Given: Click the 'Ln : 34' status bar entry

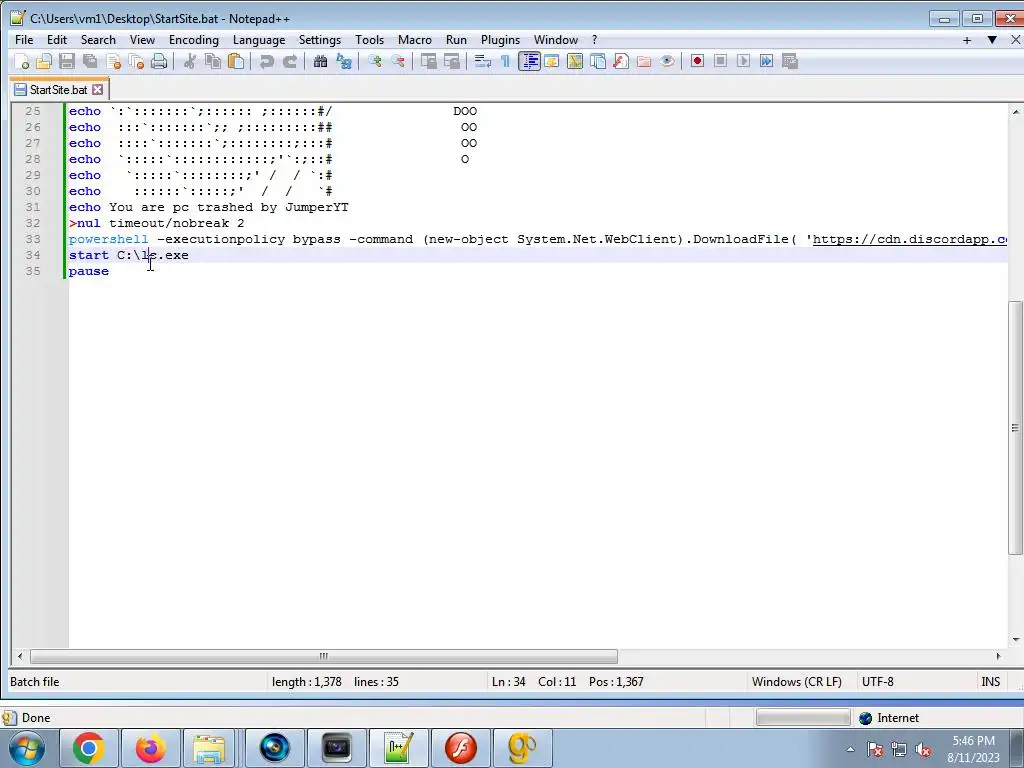Looking at the screenshot, I should coord(509,682).
